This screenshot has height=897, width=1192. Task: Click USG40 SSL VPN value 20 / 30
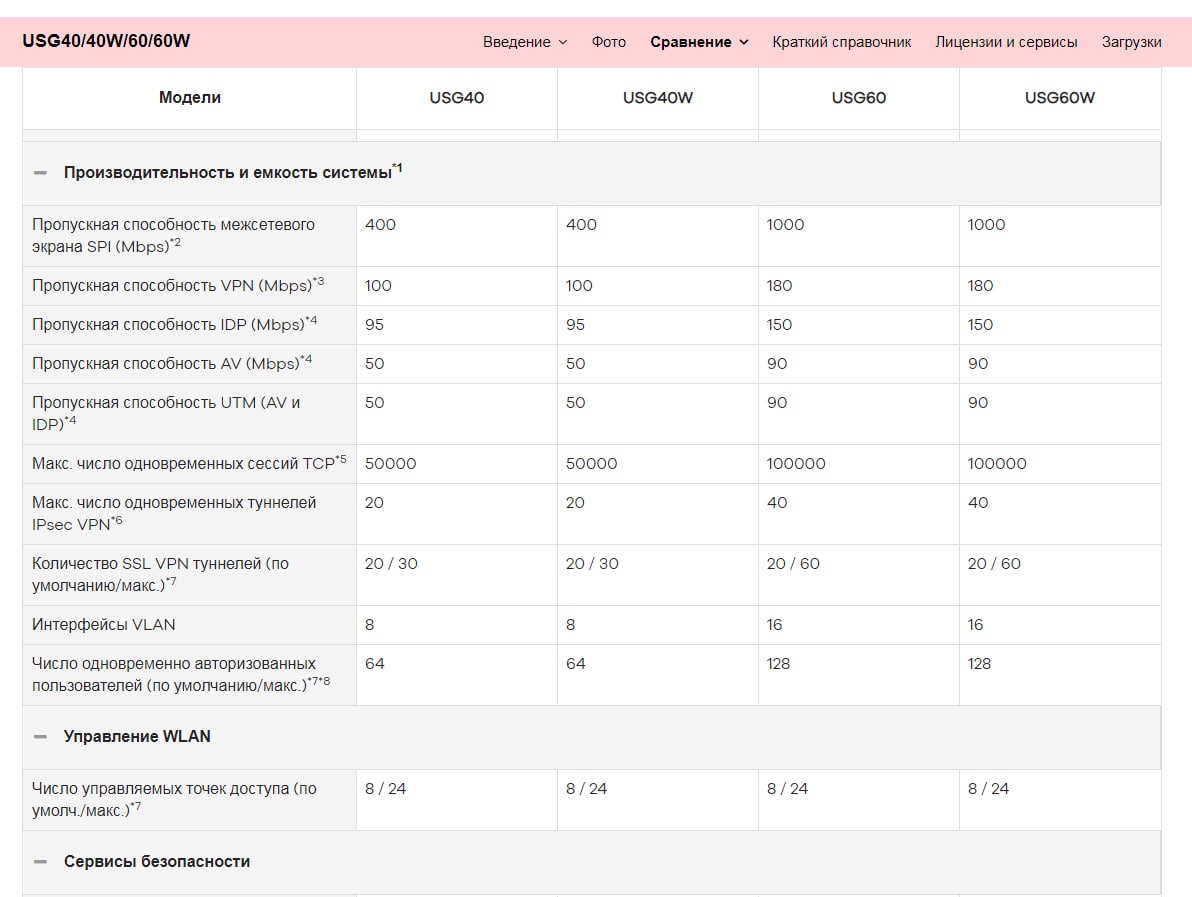tap(392, 563)
